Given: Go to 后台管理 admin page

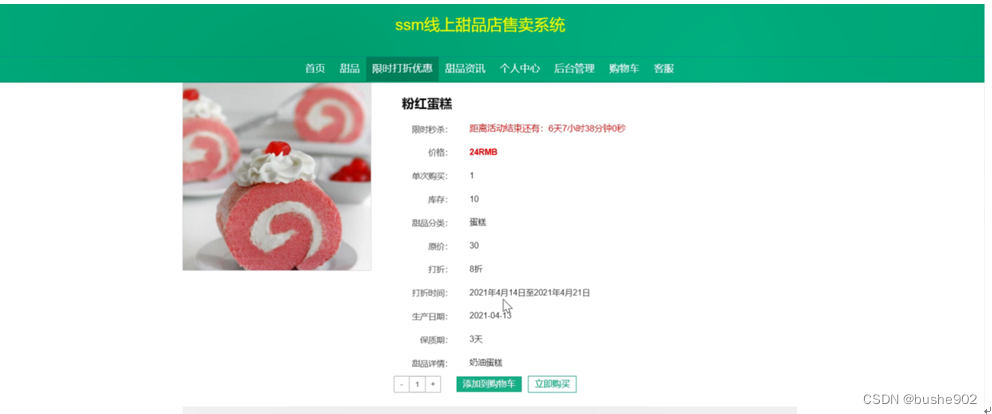Looking at the screenshot, I should [x=574, y=69].
